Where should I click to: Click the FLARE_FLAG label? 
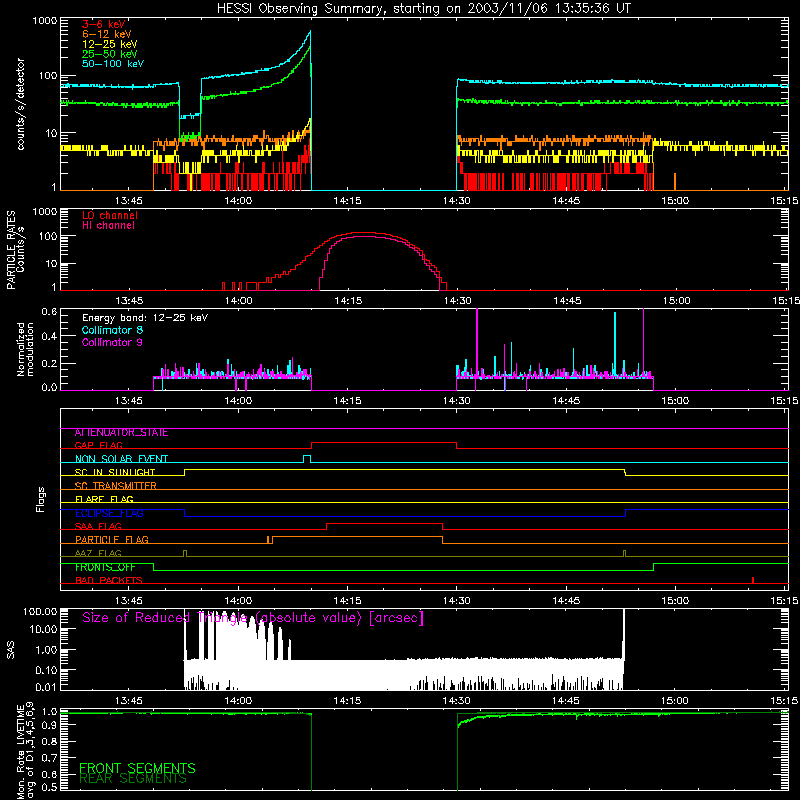pyautogui.click(x=104, y=499)
